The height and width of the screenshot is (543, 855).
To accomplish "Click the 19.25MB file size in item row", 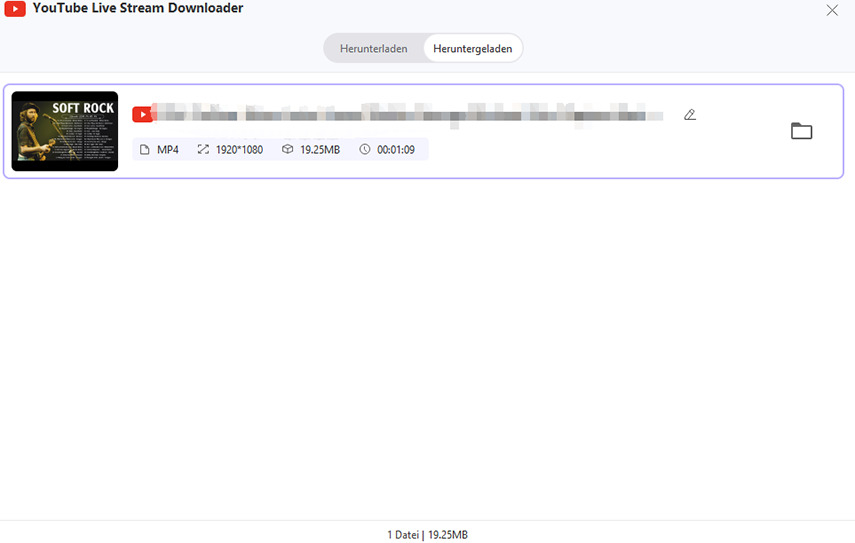I will click(320, 149).
